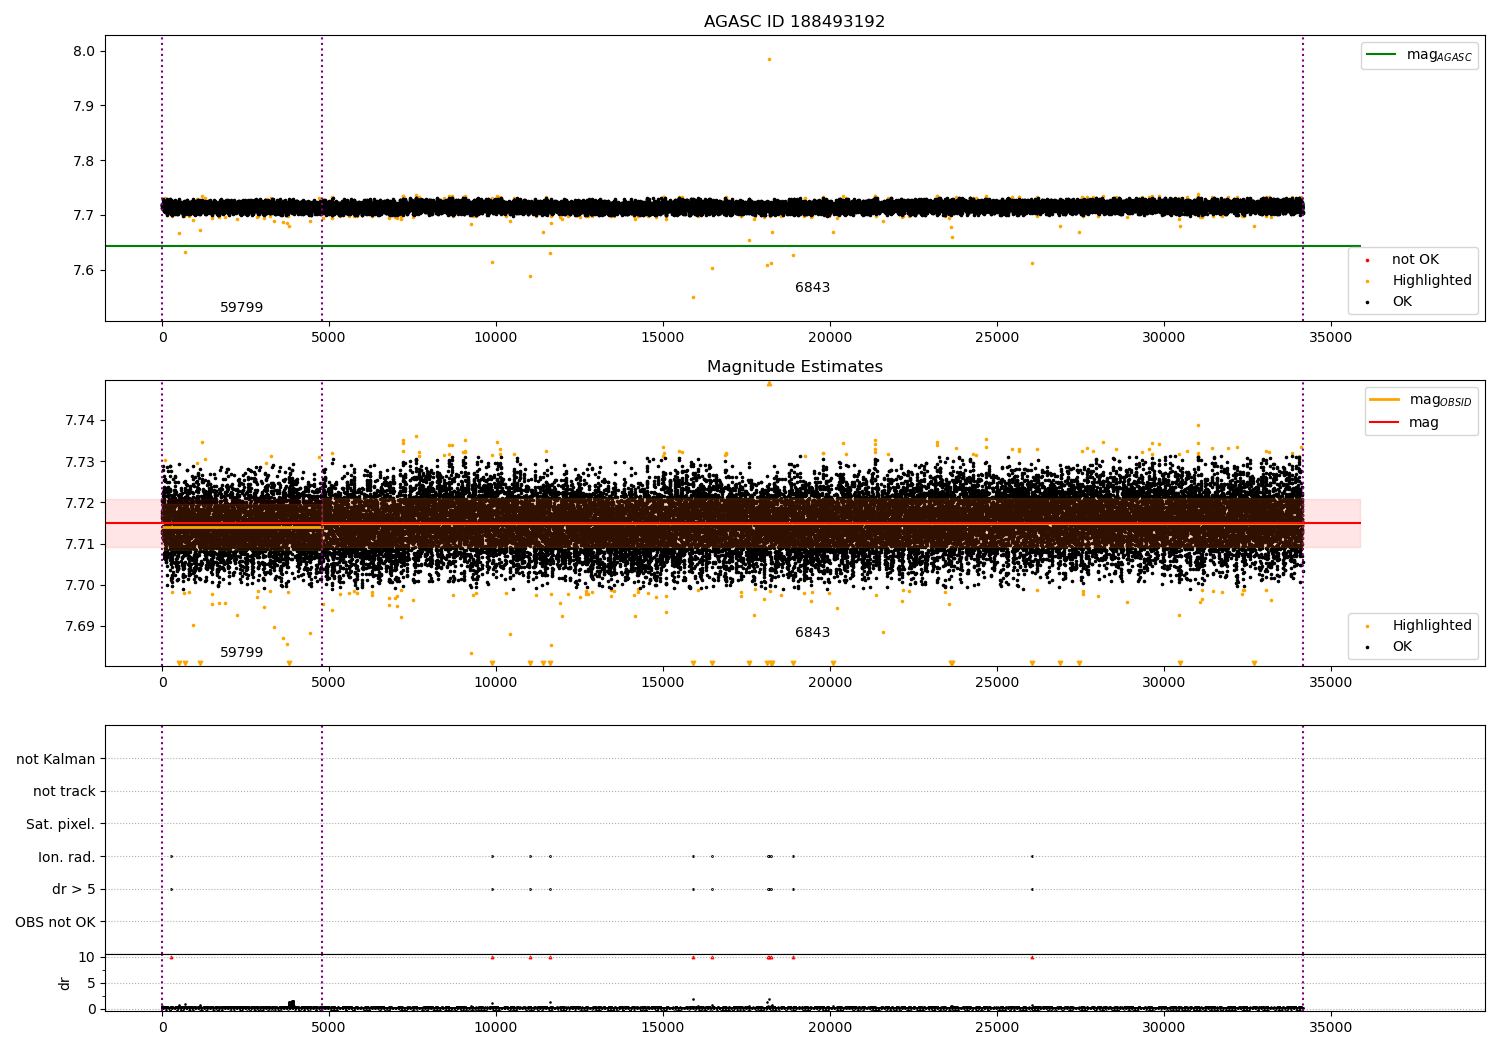Click the "59799" annotation in the top plot

[x=241, y=308]
